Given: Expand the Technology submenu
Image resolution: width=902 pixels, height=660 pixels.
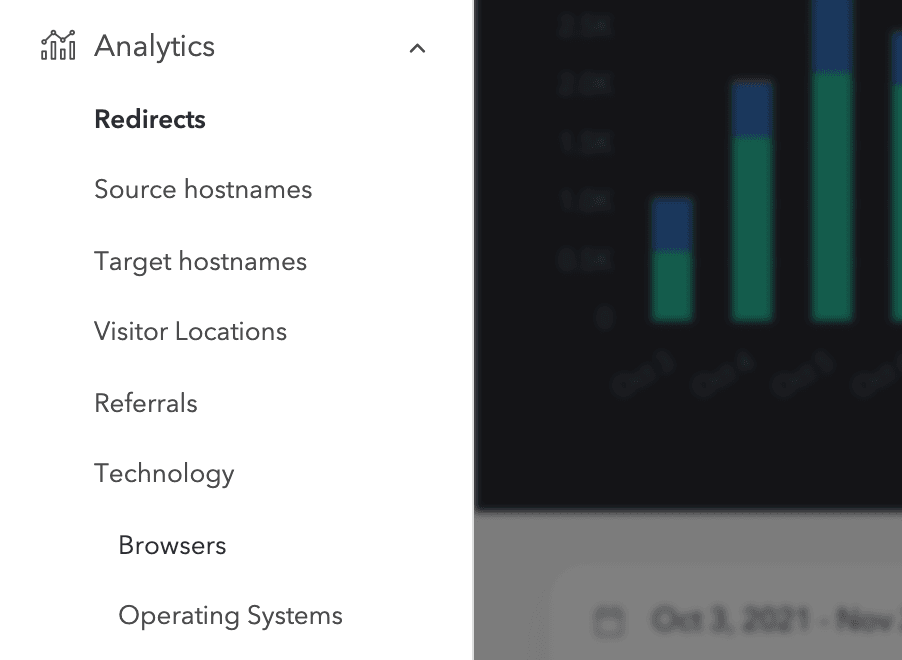Looking at the screenshot, I should pos(164,474).
